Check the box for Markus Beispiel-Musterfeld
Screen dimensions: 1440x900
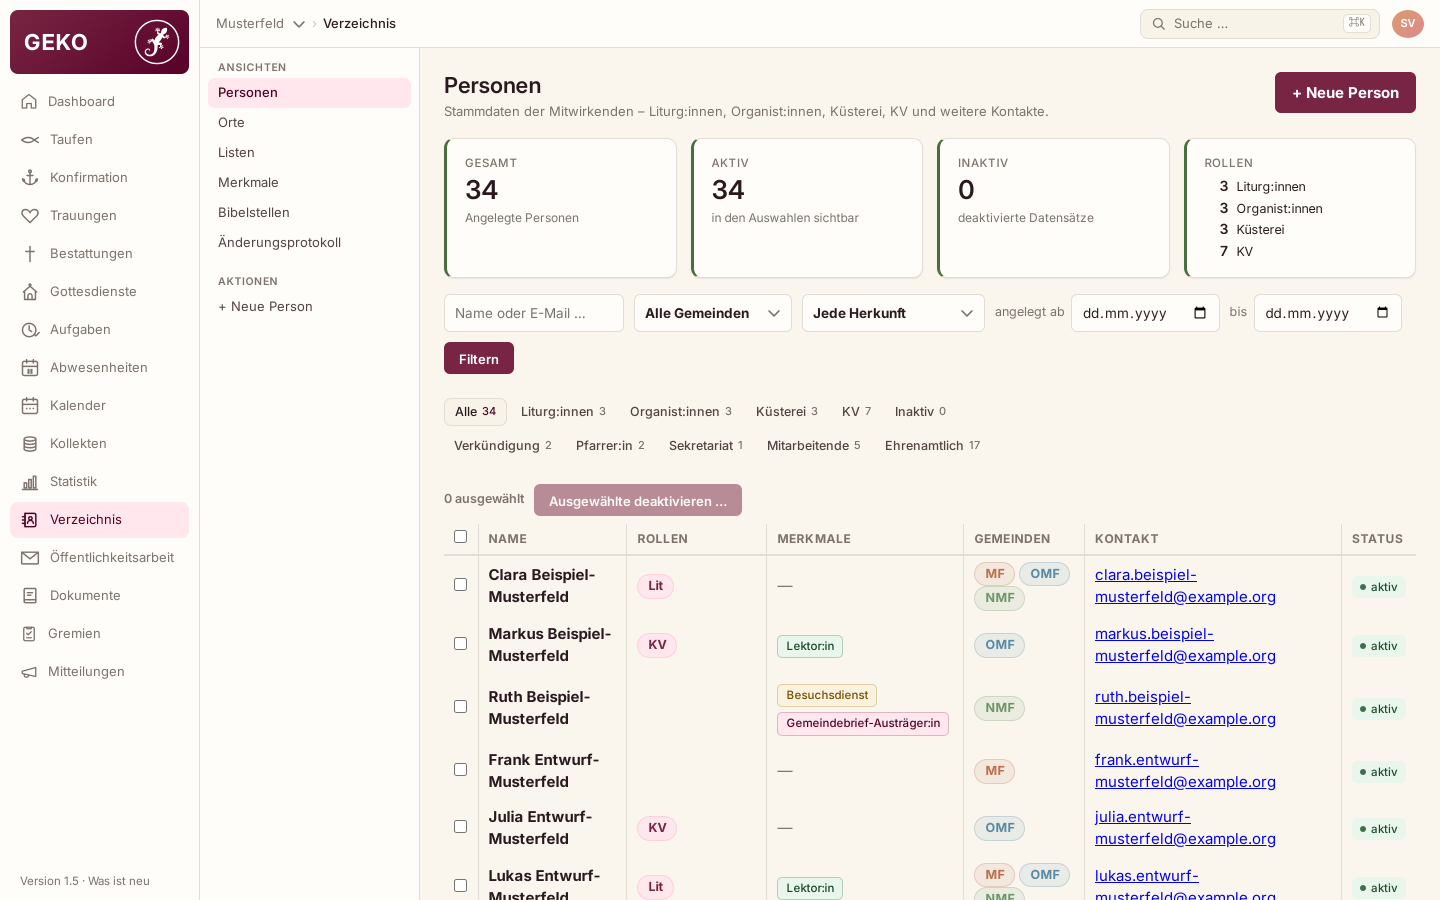[x=460, y=644]
